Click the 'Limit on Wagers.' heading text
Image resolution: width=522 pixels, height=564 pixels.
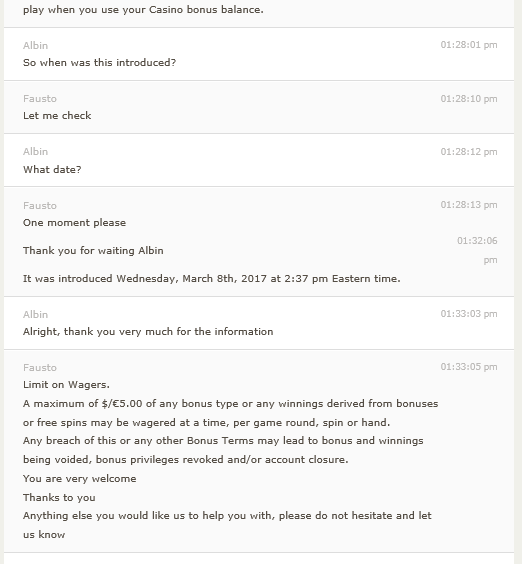[66, 385]
